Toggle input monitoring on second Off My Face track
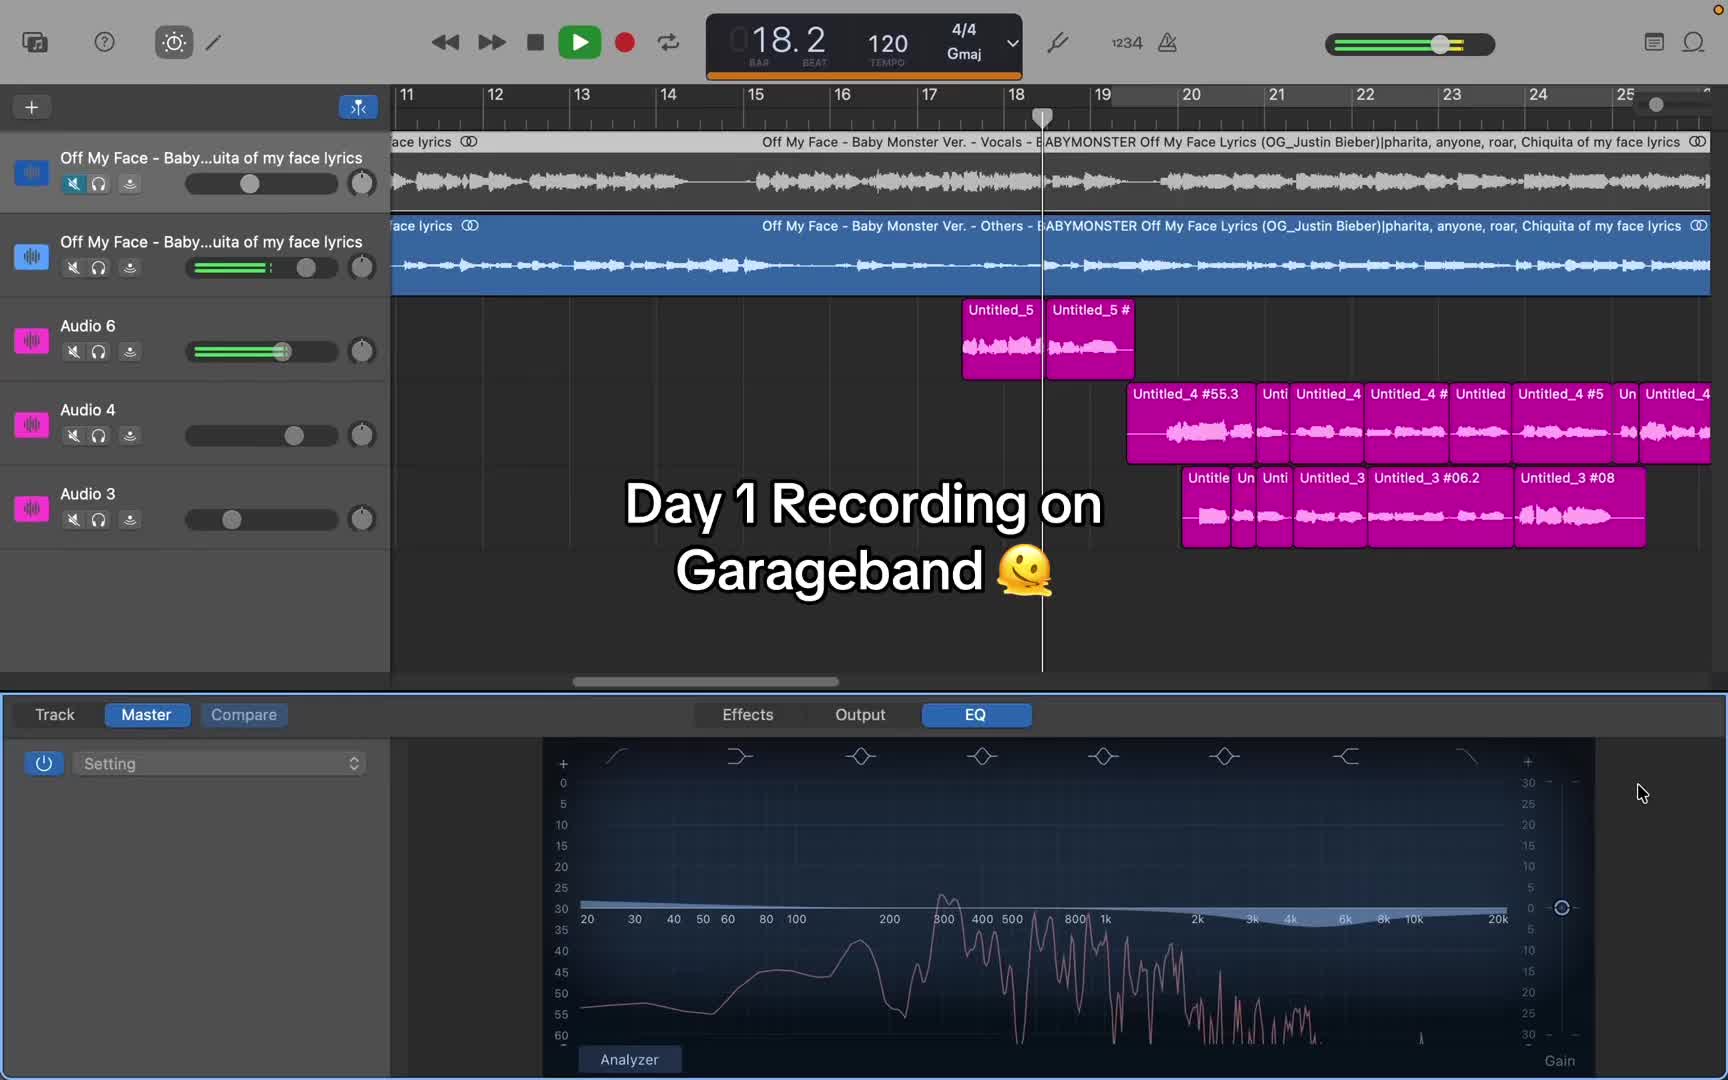1728x1080 pixels. (129, 268)
